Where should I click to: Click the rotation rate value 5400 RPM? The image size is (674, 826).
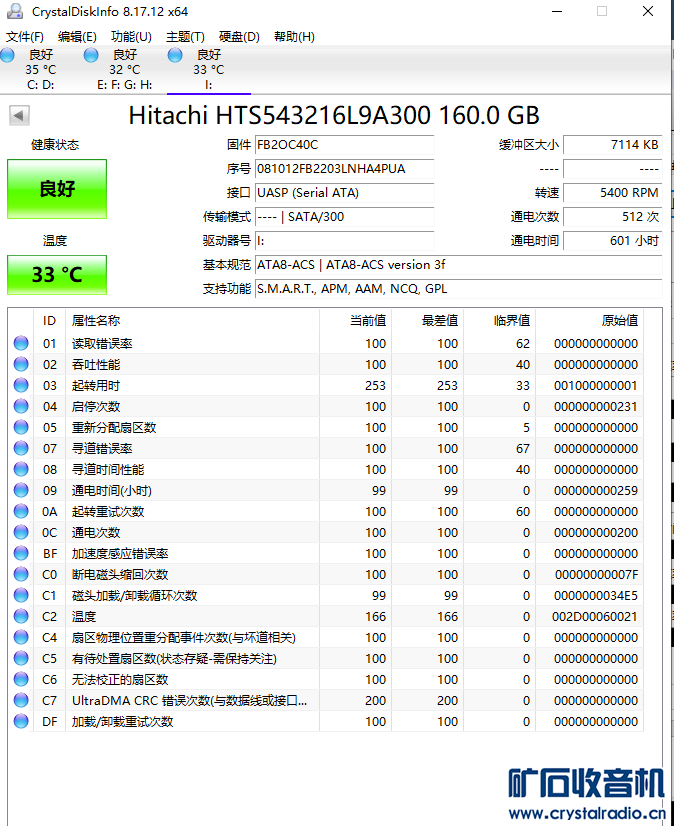coord(613,193)
